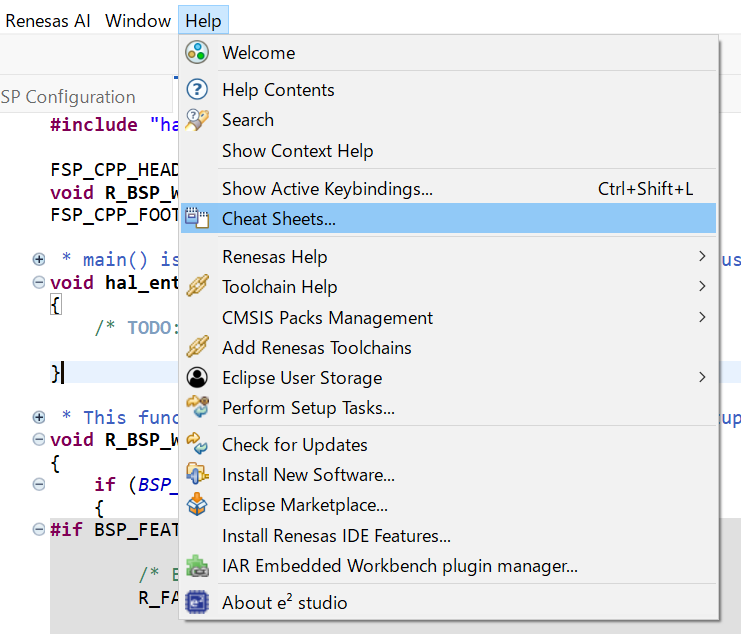Select Show Context Help
Viewport: 741px width, 634px height.
(x=448, y=151)
